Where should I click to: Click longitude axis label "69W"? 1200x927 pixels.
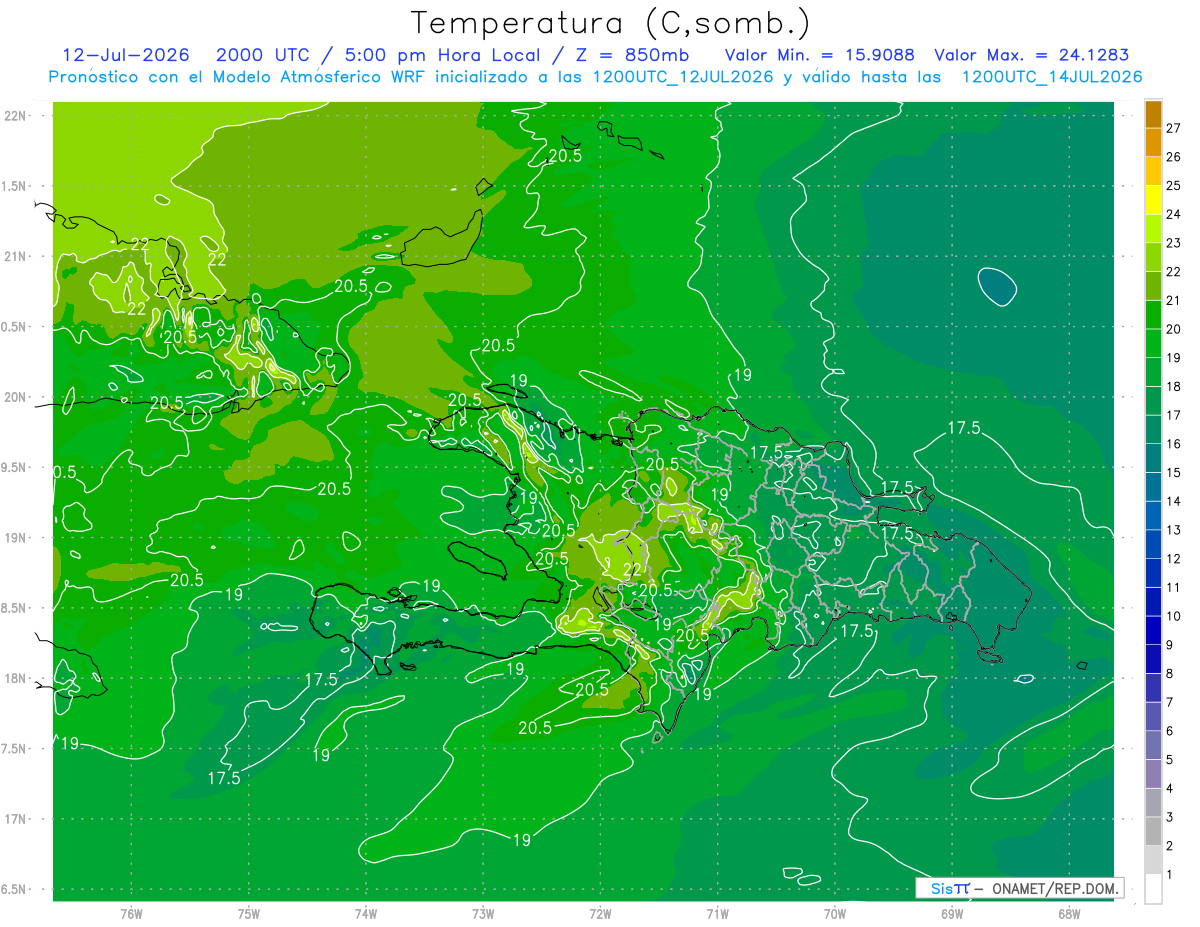click(952, 913)
